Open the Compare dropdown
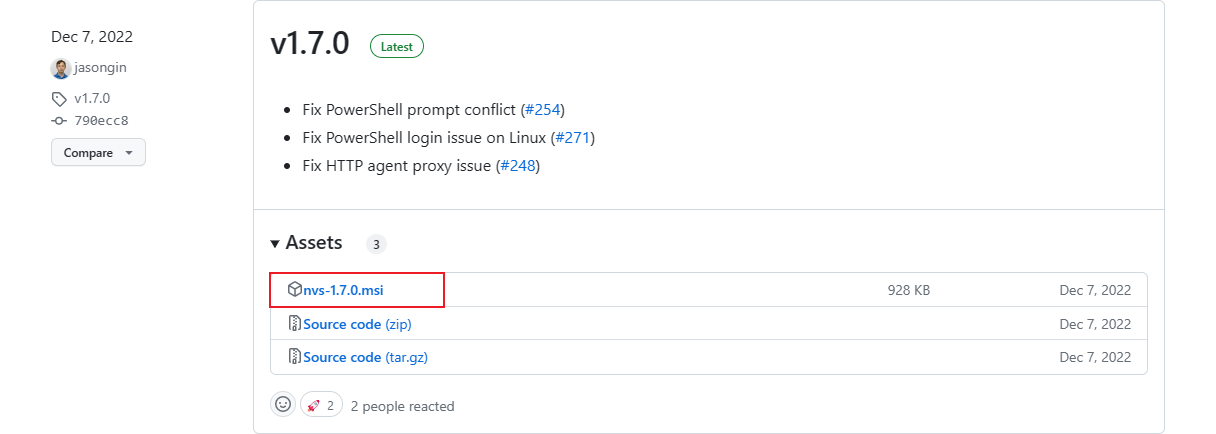The height and width of the screenshot is (434, 1216). 98,153
